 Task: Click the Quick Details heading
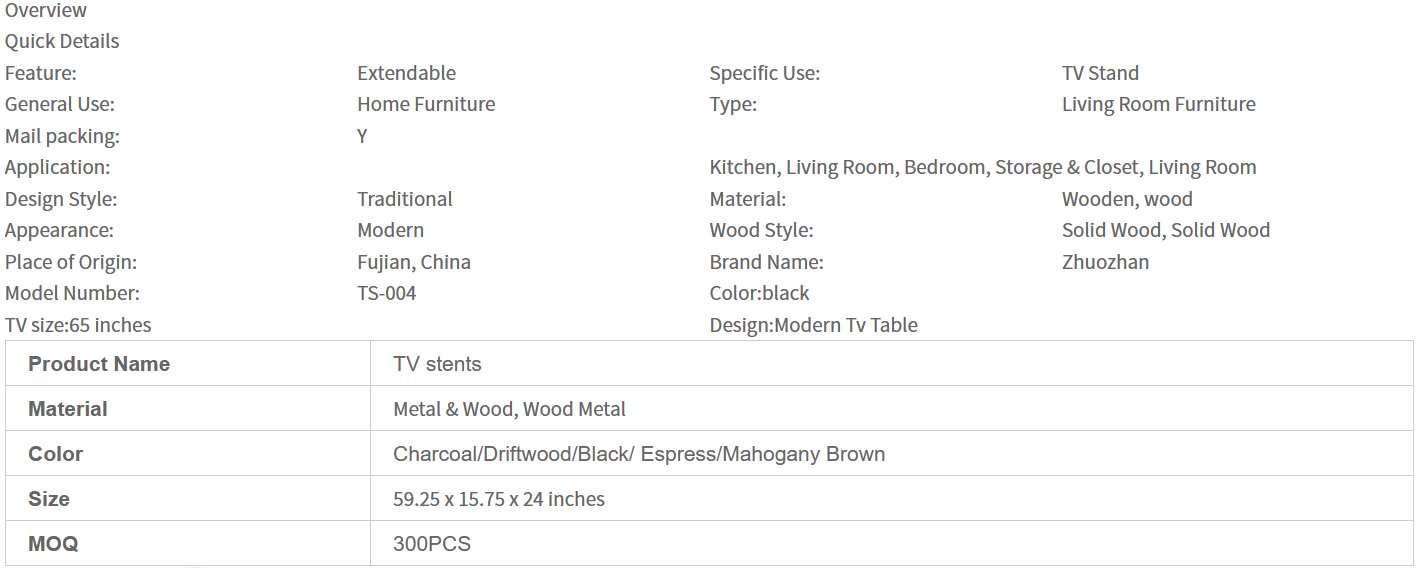[x=62, y=42]
